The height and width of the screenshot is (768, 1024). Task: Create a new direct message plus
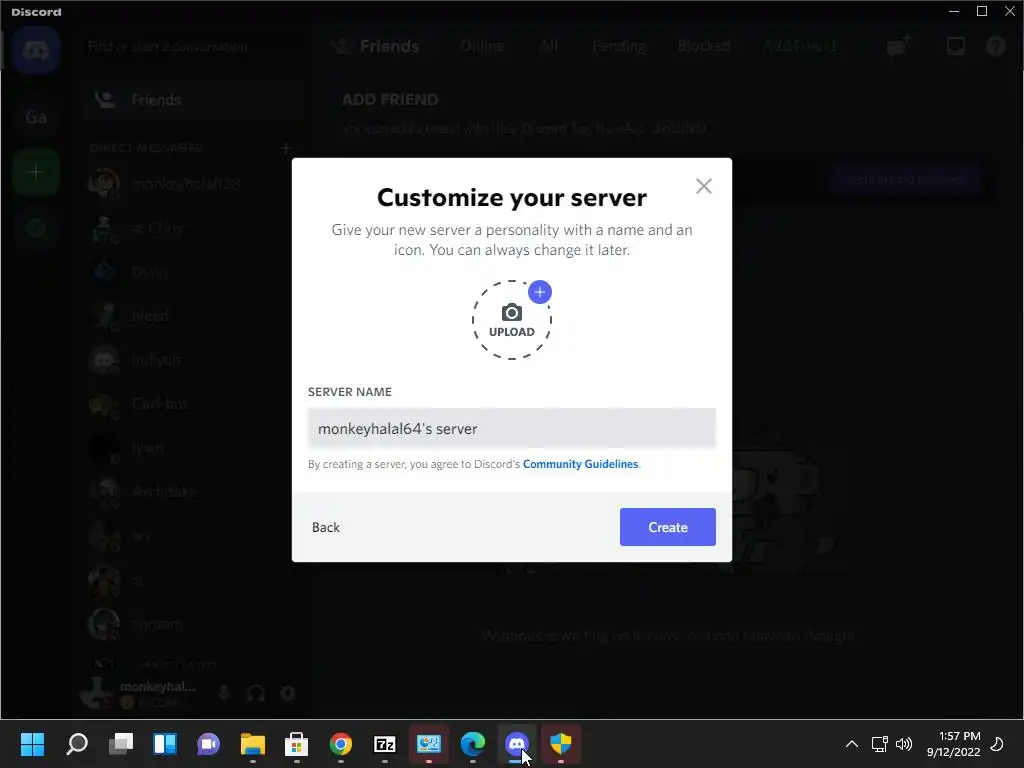pos(285,148)
